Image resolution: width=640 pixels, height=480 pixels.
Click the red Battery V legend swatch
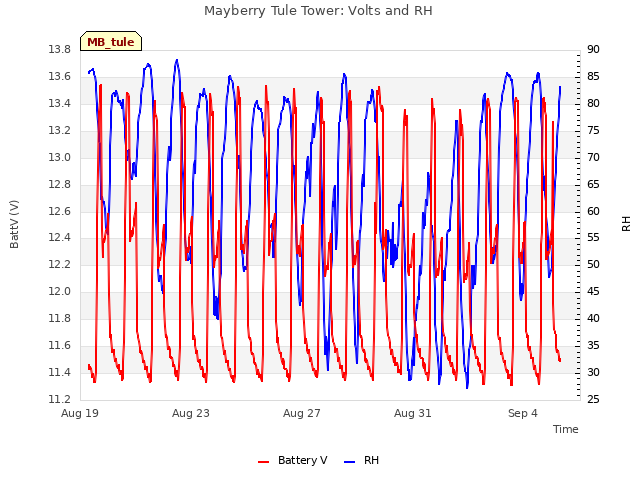(x=263, y=462)
